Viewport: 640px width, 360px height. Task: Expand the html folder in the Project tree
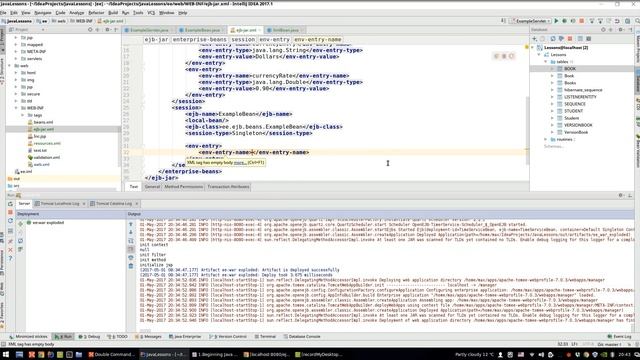tap(16, 73)
